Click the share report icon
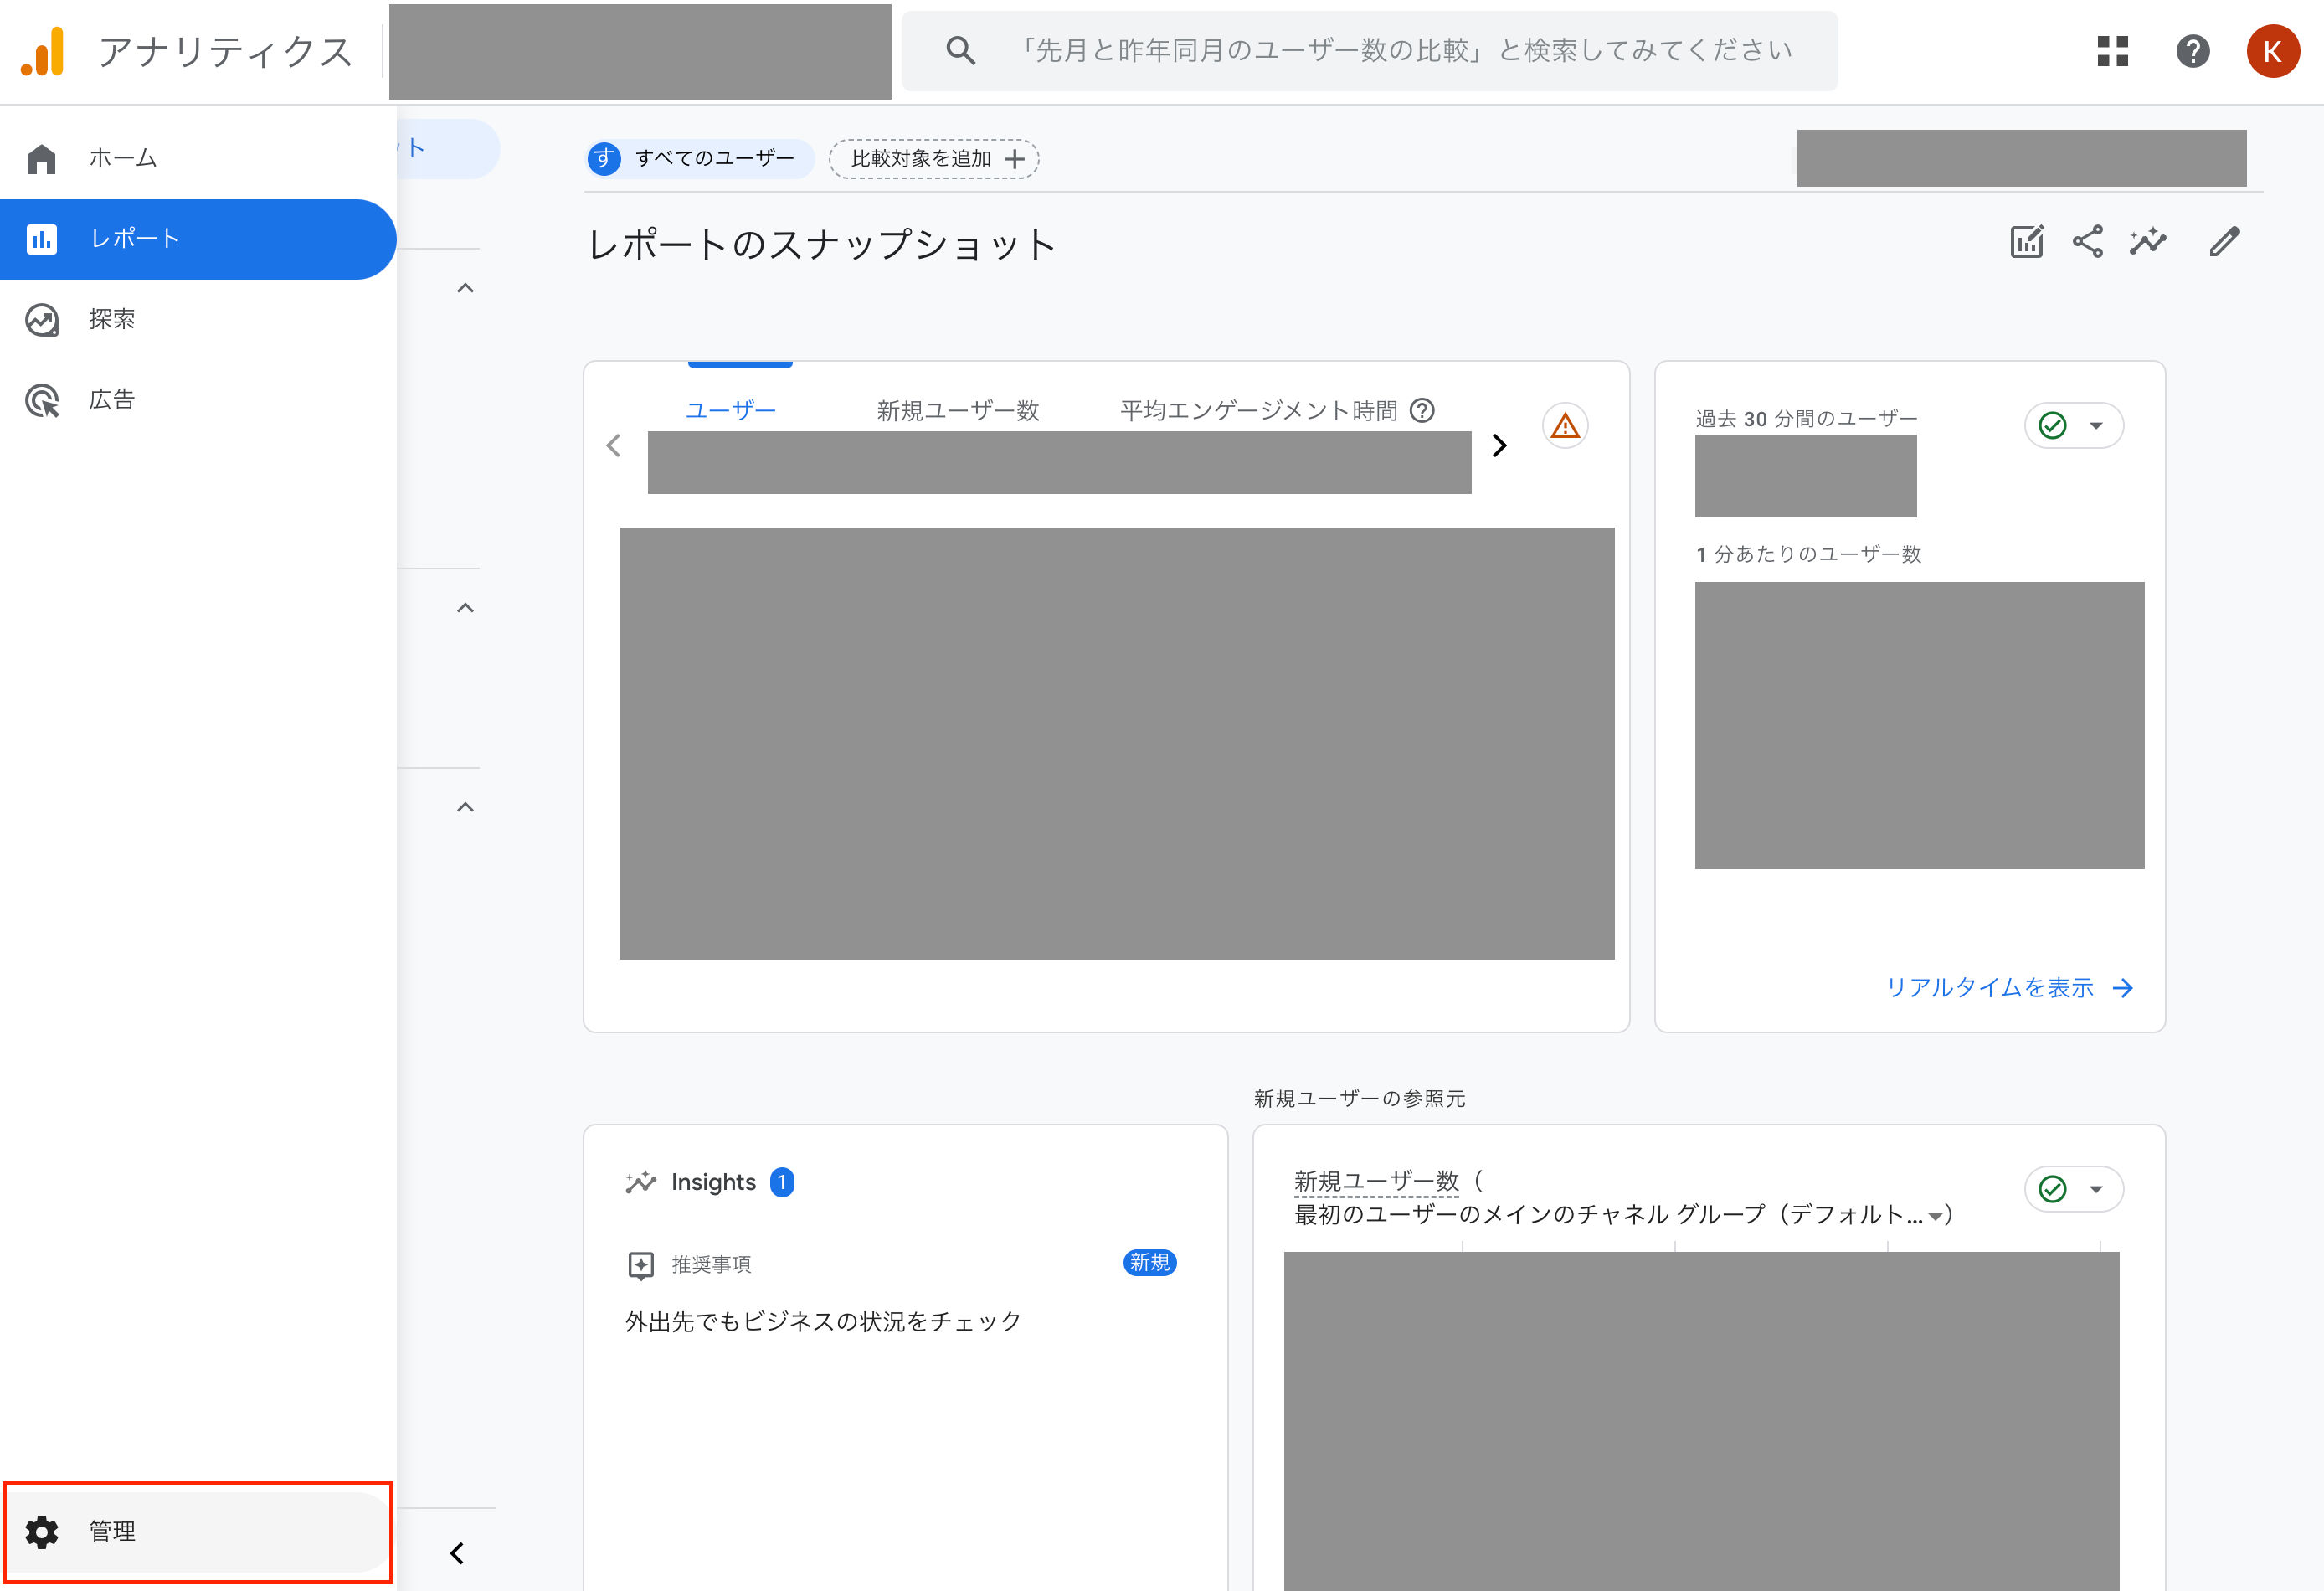 tap(2087, 241)
